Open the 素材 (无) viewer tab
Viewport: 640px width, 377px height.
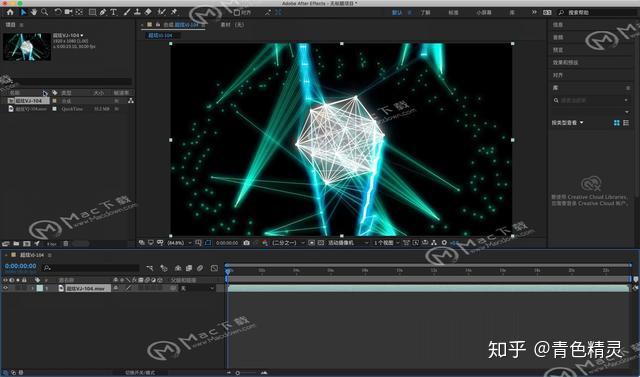click(x=232, y=25)
